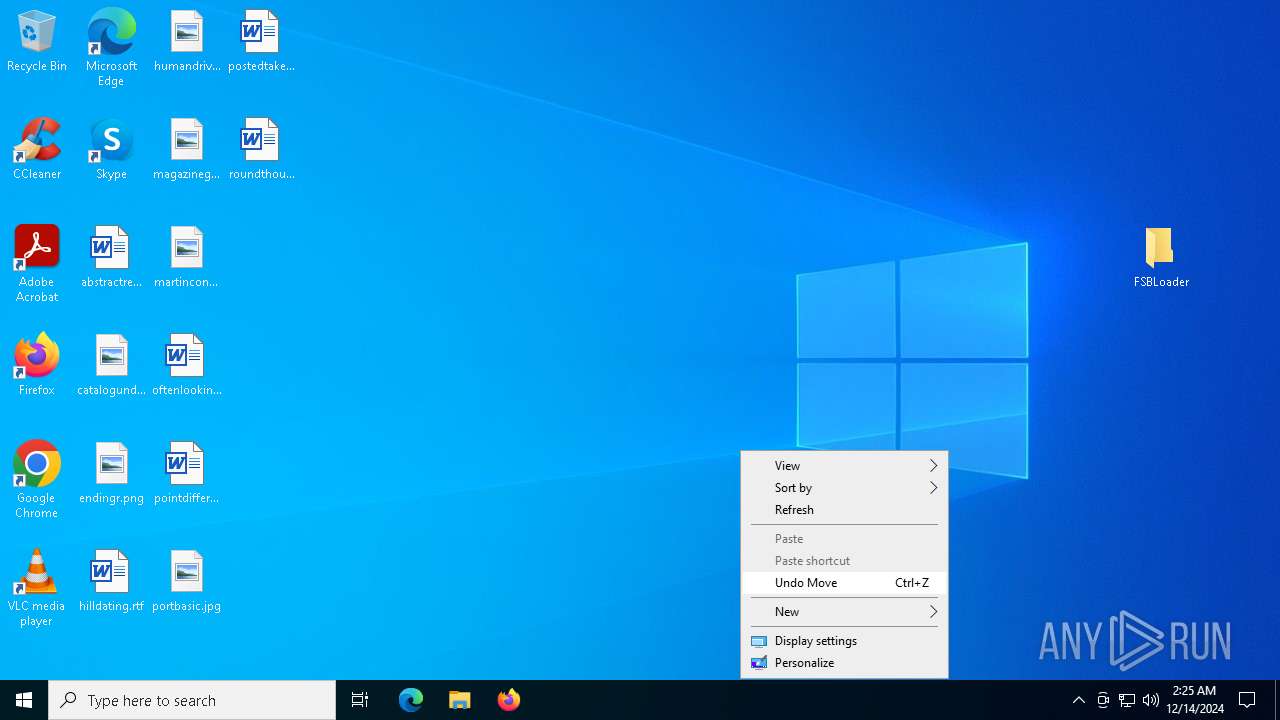Expand the New submenu
This screenshot has width=1280, height=720.
point(844,612)
